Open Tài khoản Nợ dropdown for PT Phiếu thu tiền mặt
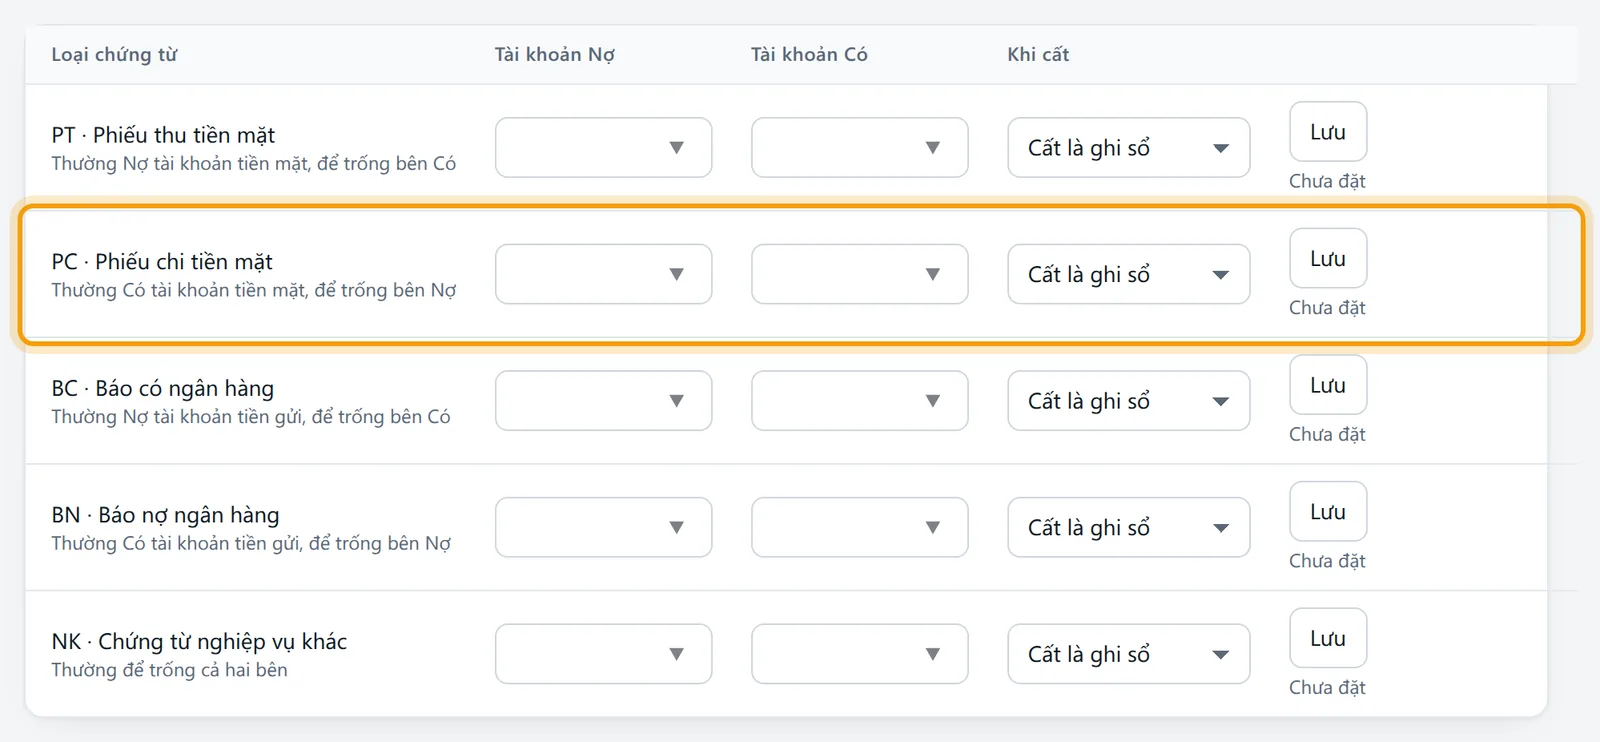This screenshot has width=1600, height=742. tap(603, 148)
